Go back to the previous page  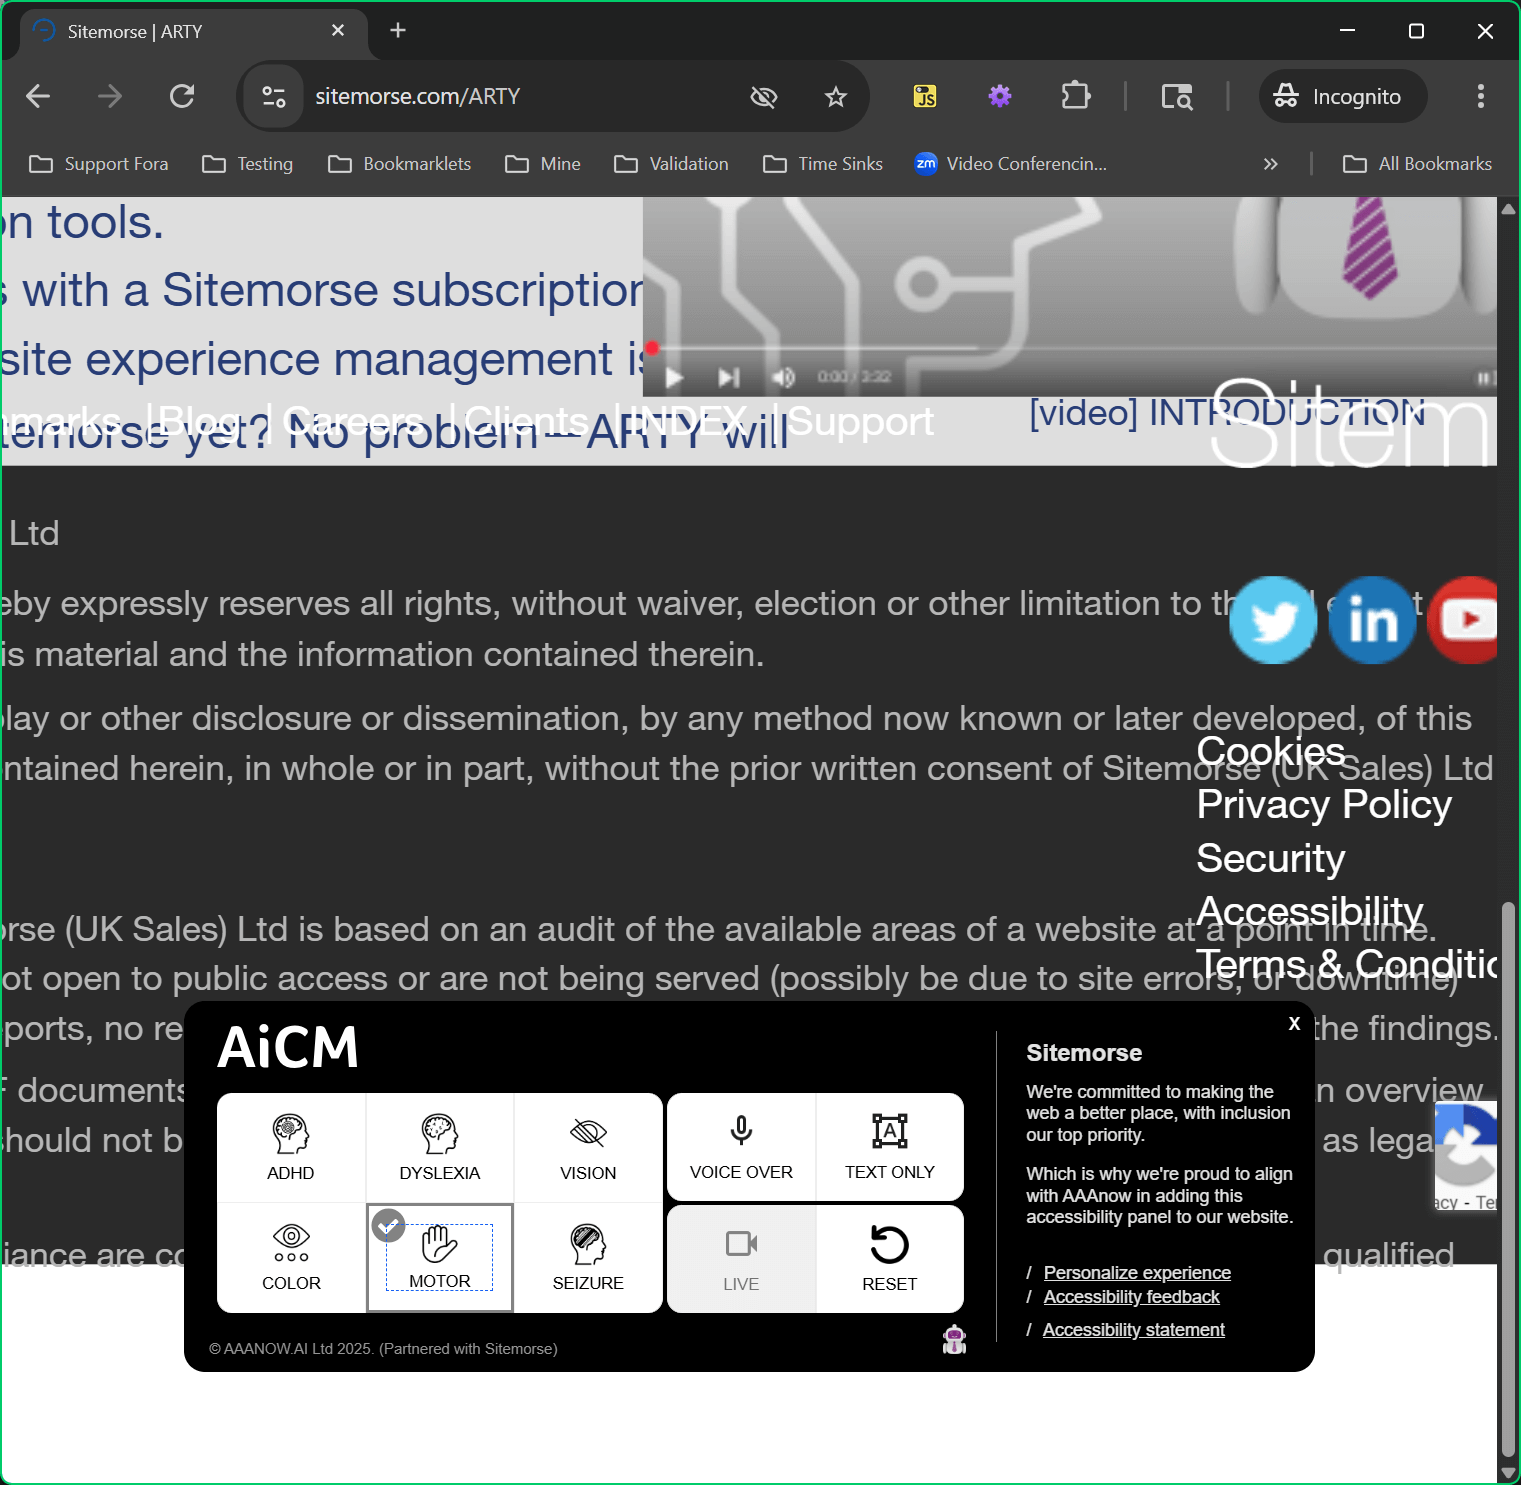coord(38,96)
